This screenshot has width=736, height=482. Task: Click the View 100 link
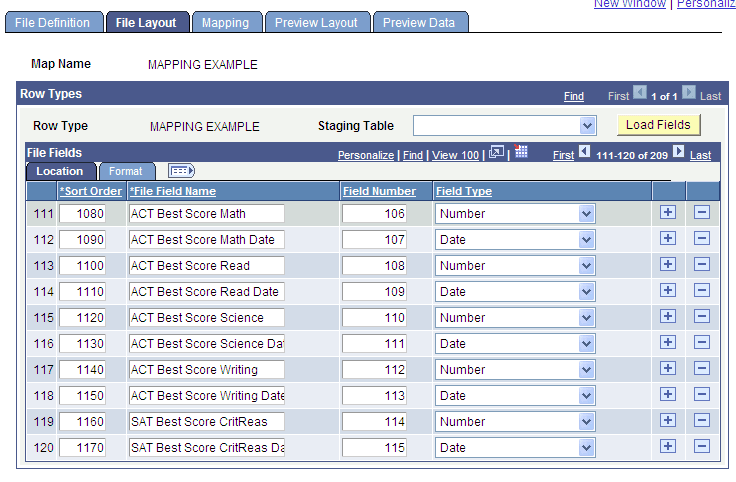[x=455, y=155]
